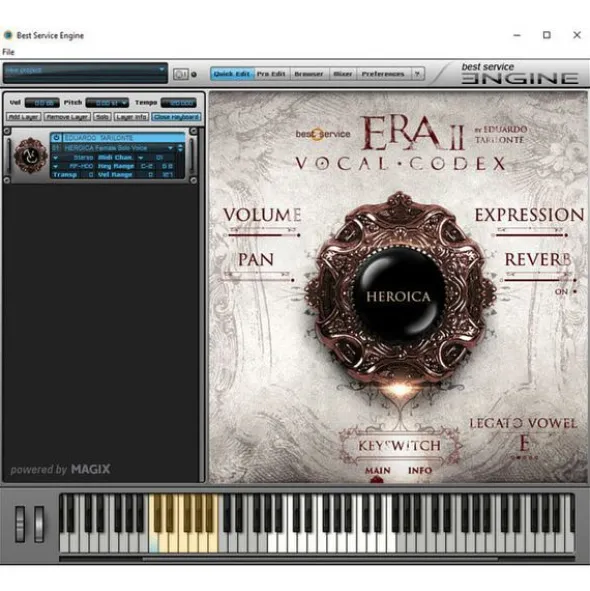Click the Pan slider
590x591 pixels.
258,280
